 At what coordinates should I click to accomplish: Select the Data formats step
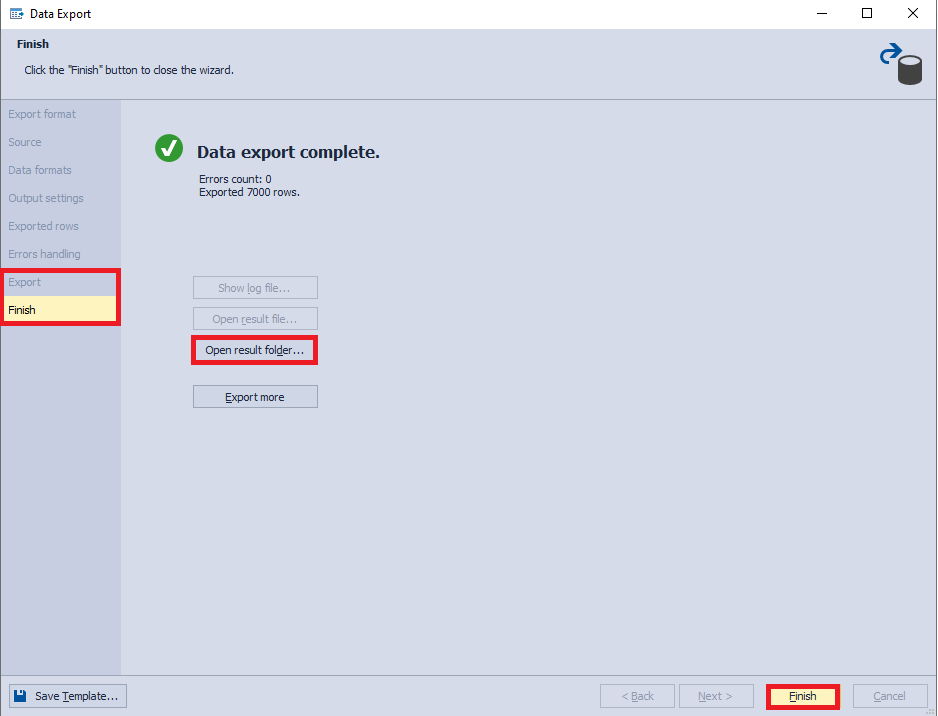(x=39, y=170)
